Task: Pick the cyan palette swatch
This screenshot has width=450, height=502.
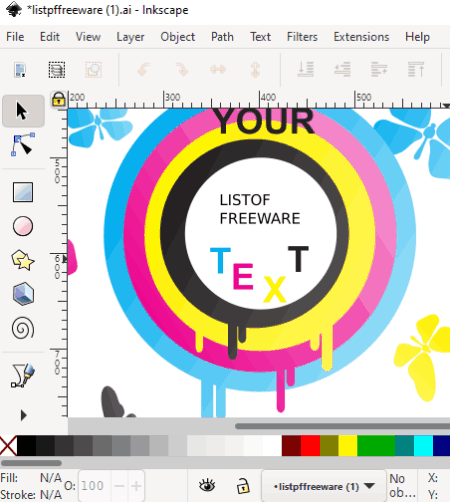Action: tap(423, 445)
